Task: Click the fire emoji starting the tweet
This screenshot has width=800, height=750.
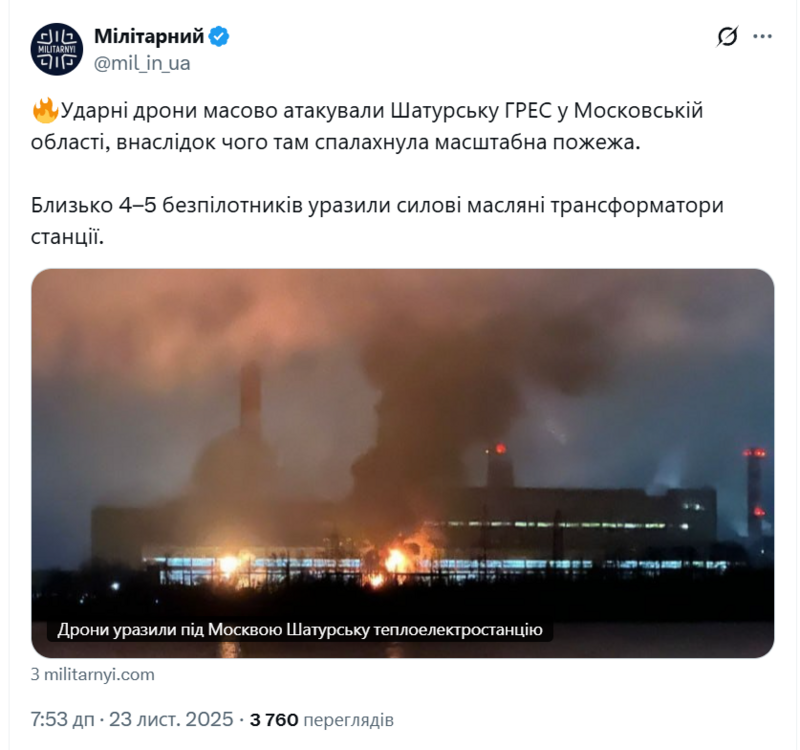Action: click(45, 111)
